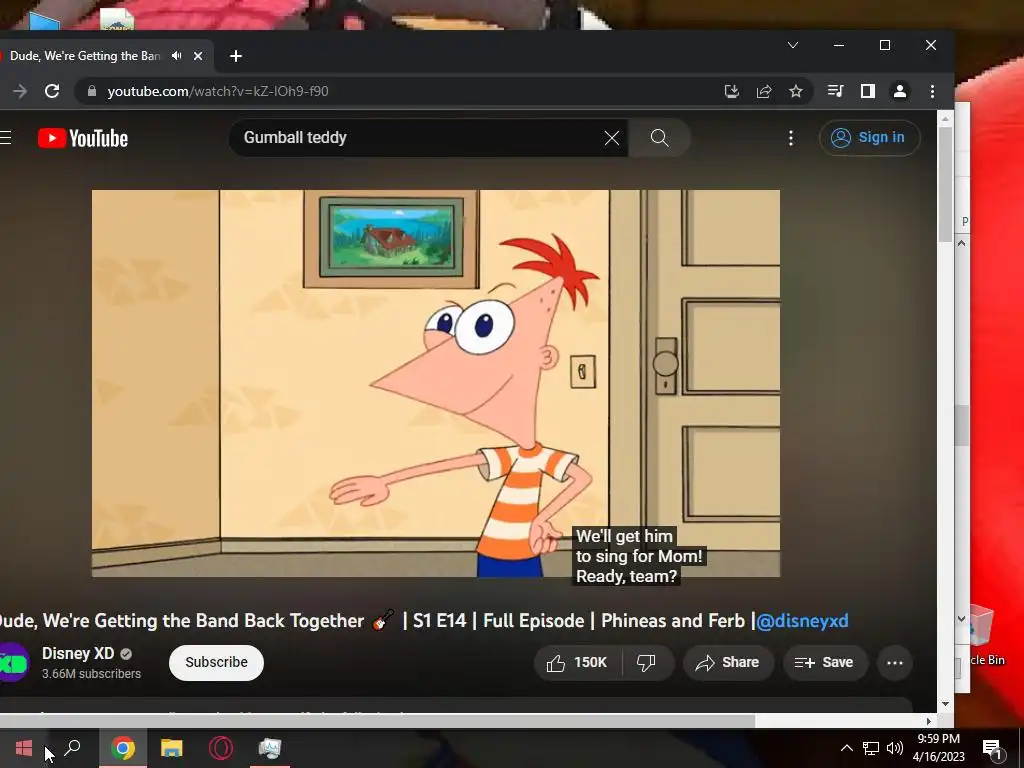
Task: Open volume control in tray
Action: point(895,748)
